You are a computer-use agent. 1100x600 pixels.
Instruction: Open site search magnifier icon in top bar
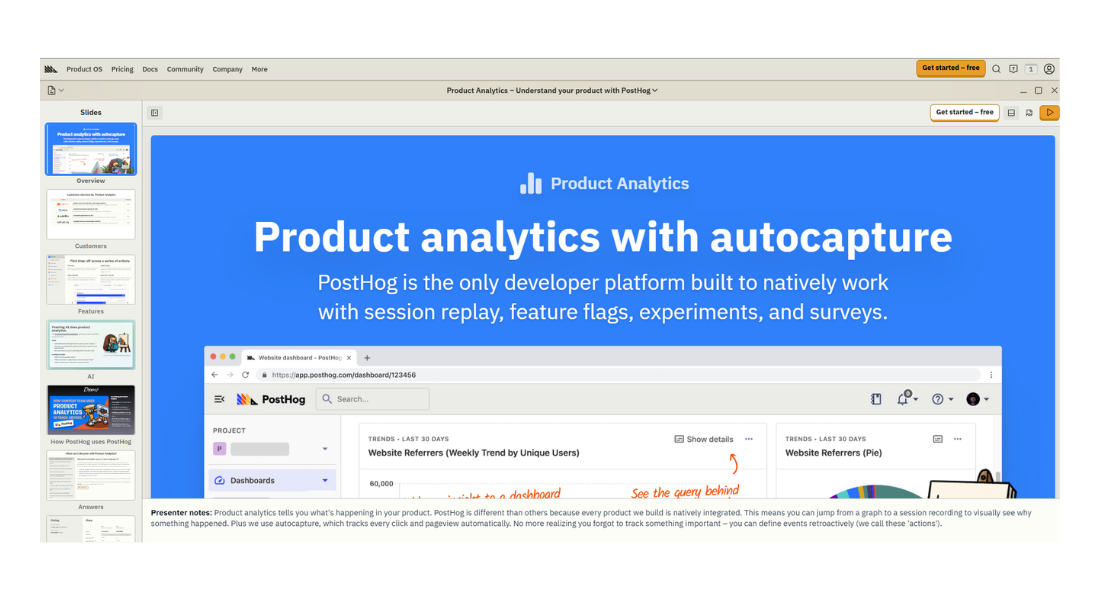996,69
